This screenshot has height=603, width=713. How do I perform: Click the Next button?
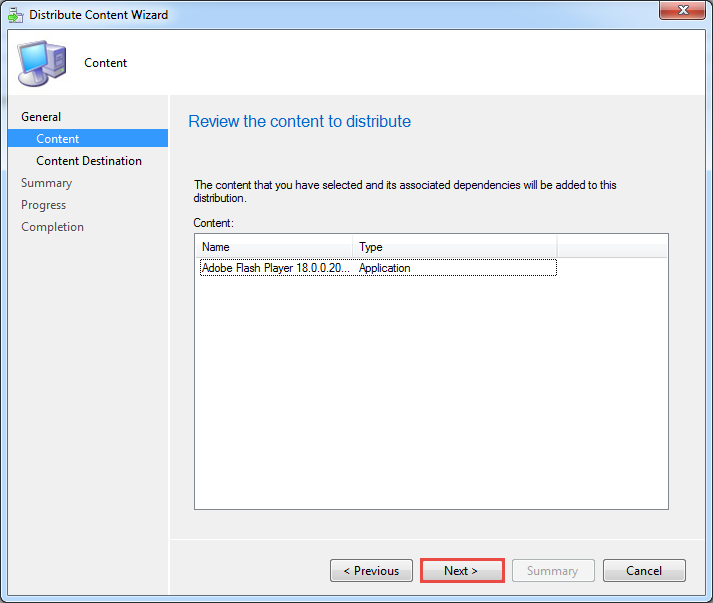pos(461,571)
